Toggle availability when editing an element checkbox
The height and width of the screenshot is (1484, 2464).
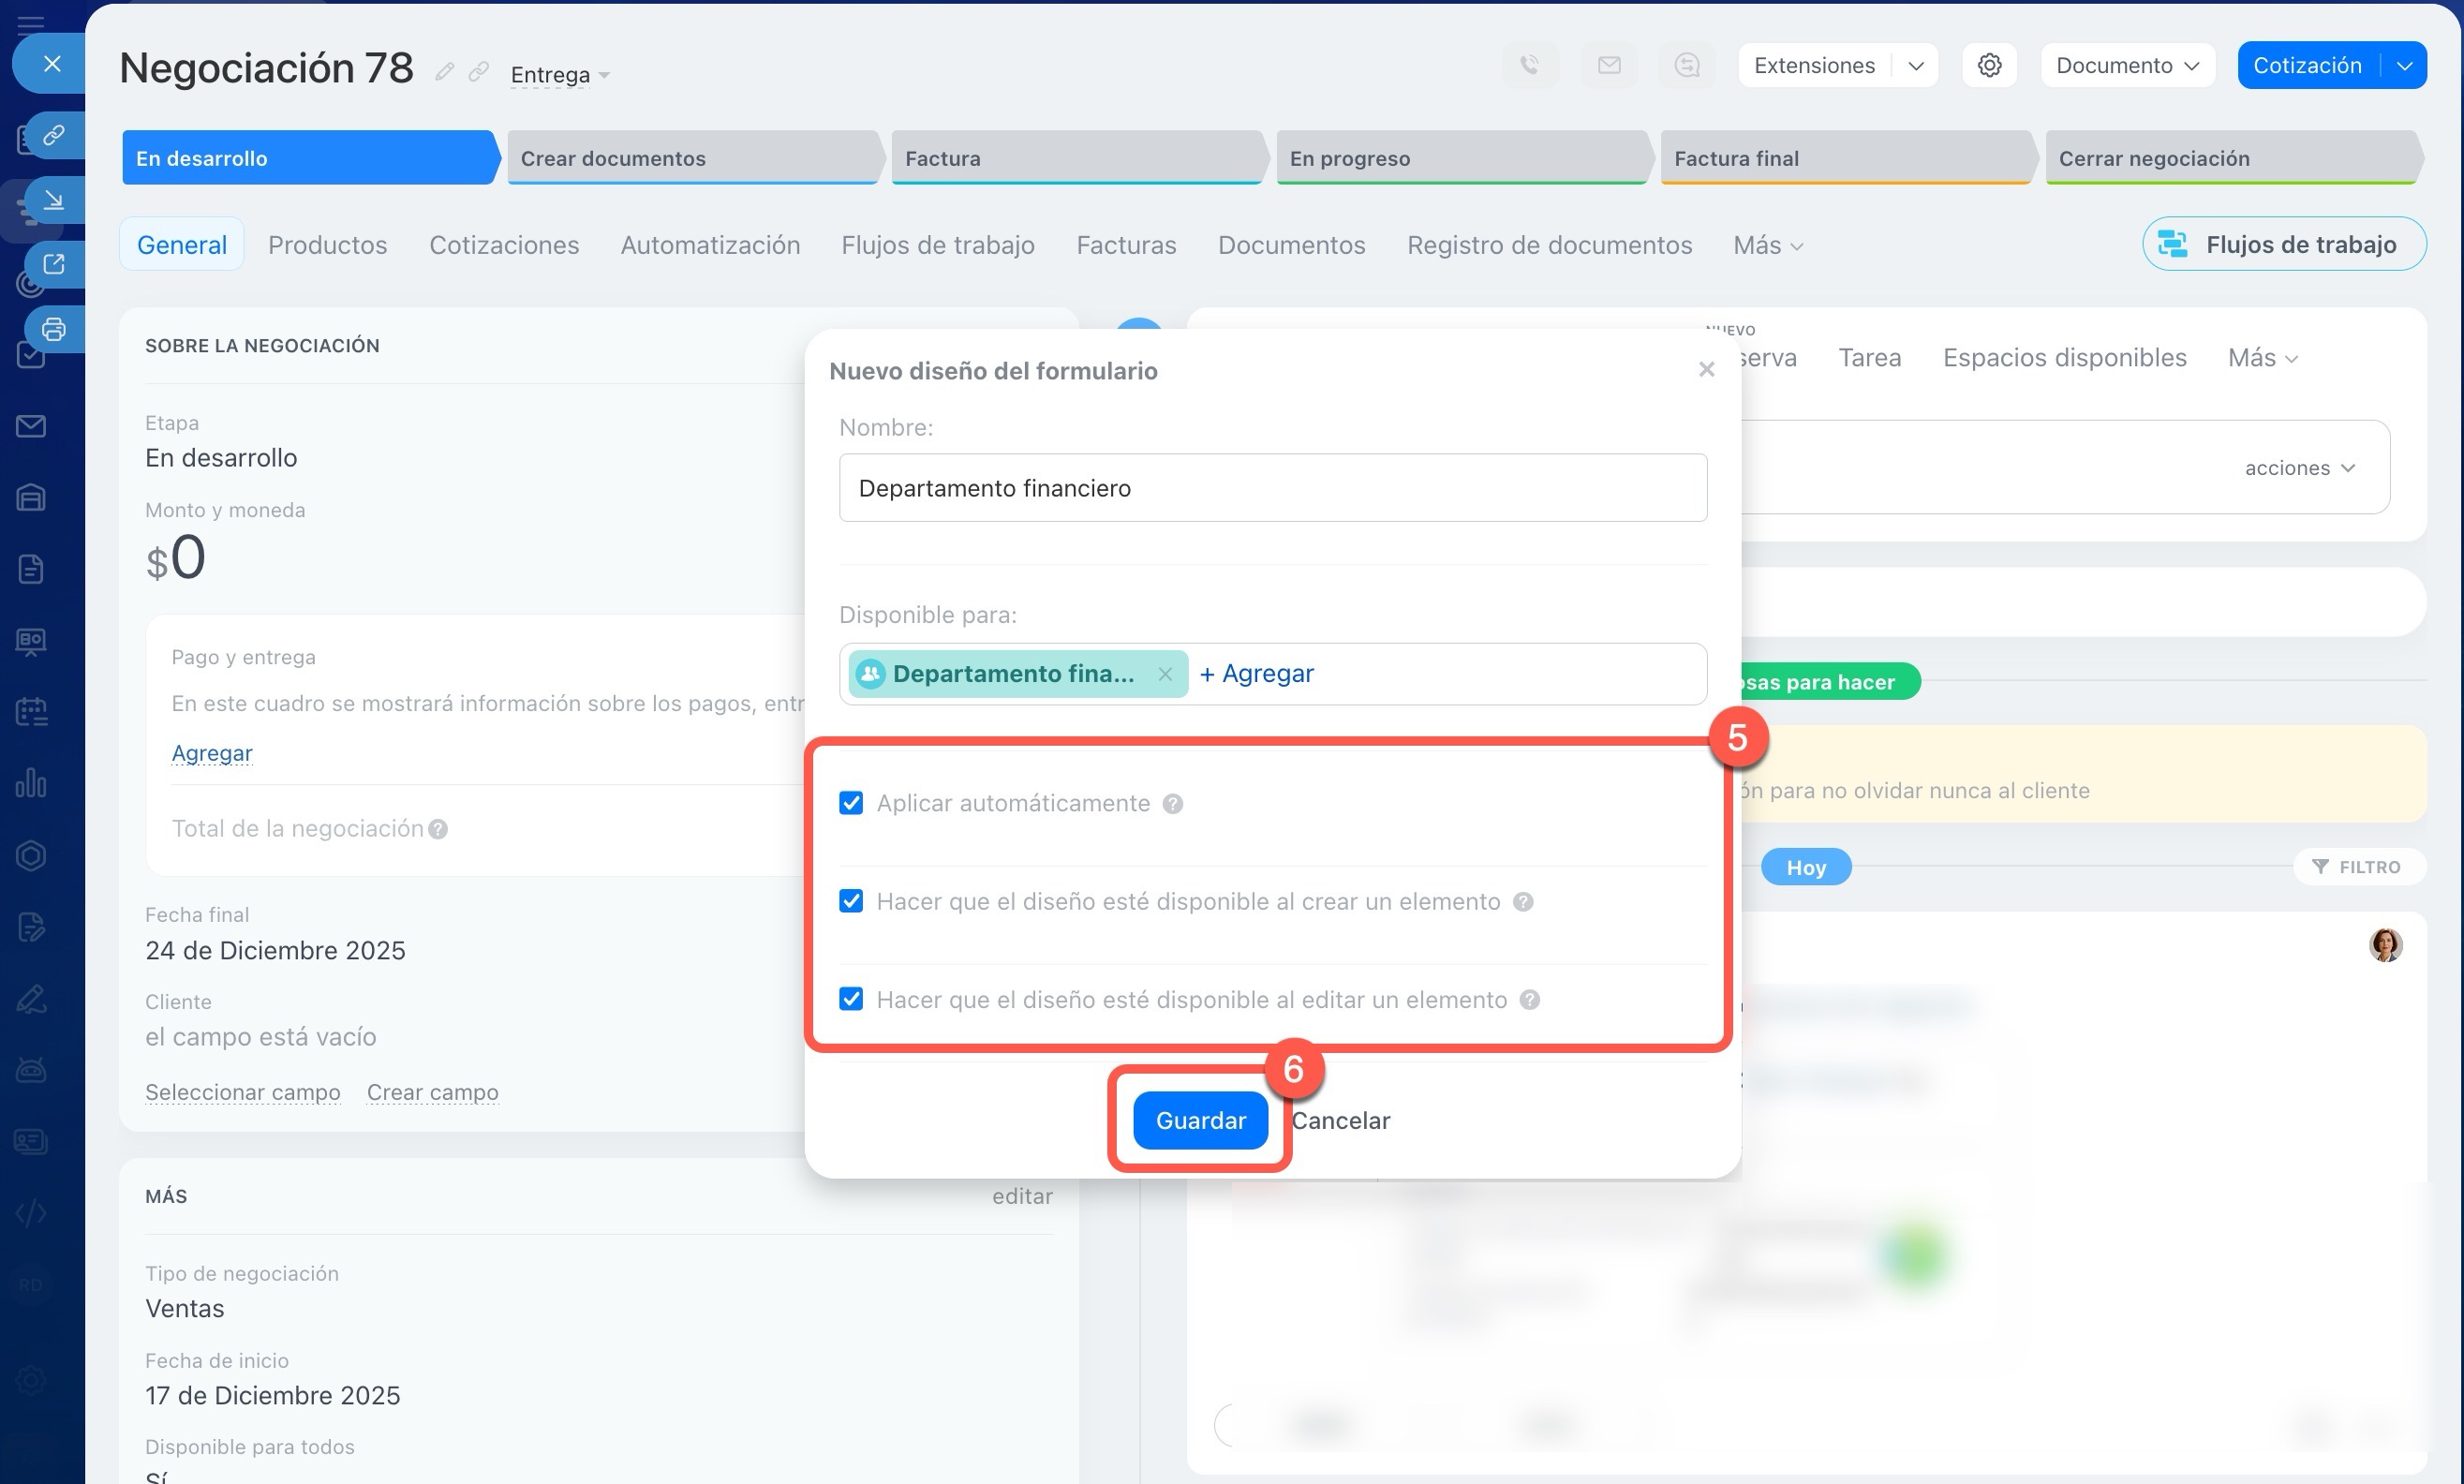(851, 1000)
